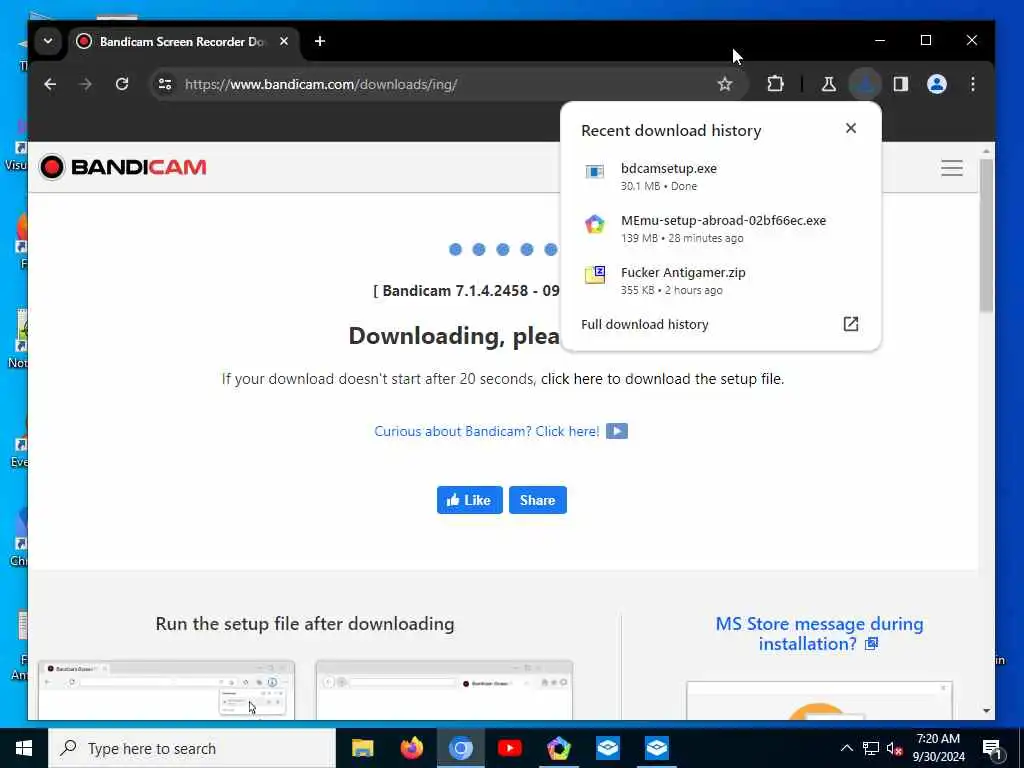The width and height of the screenshot is (1024, 768).
Task: Close the Bandicam tab
Action: coord(284,41)
